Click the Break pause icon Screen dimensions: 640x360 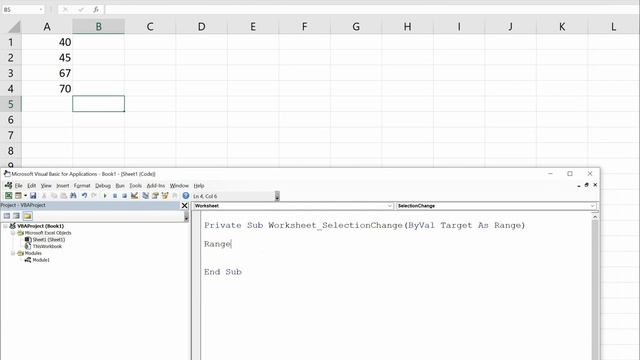115,196
